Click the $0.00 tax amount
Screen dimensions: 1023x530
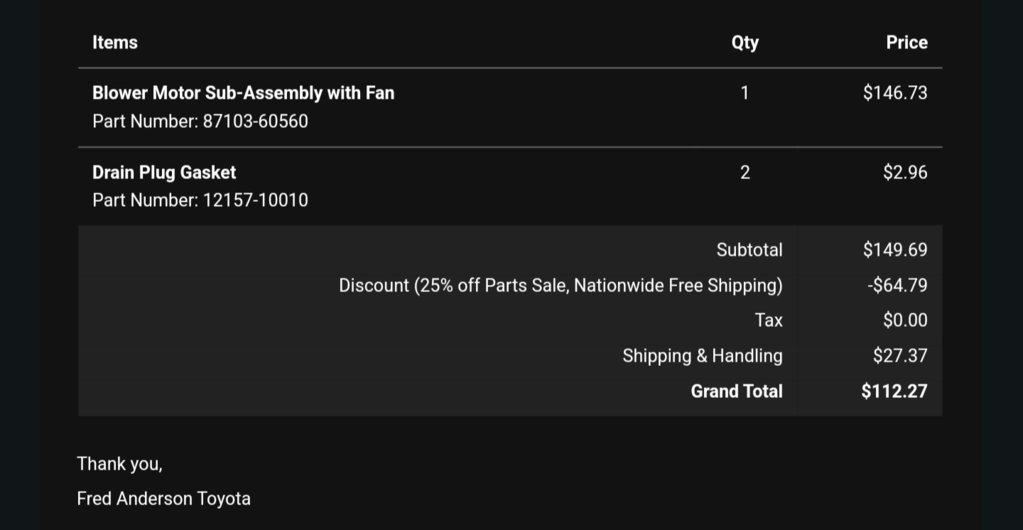coord(905,320)
